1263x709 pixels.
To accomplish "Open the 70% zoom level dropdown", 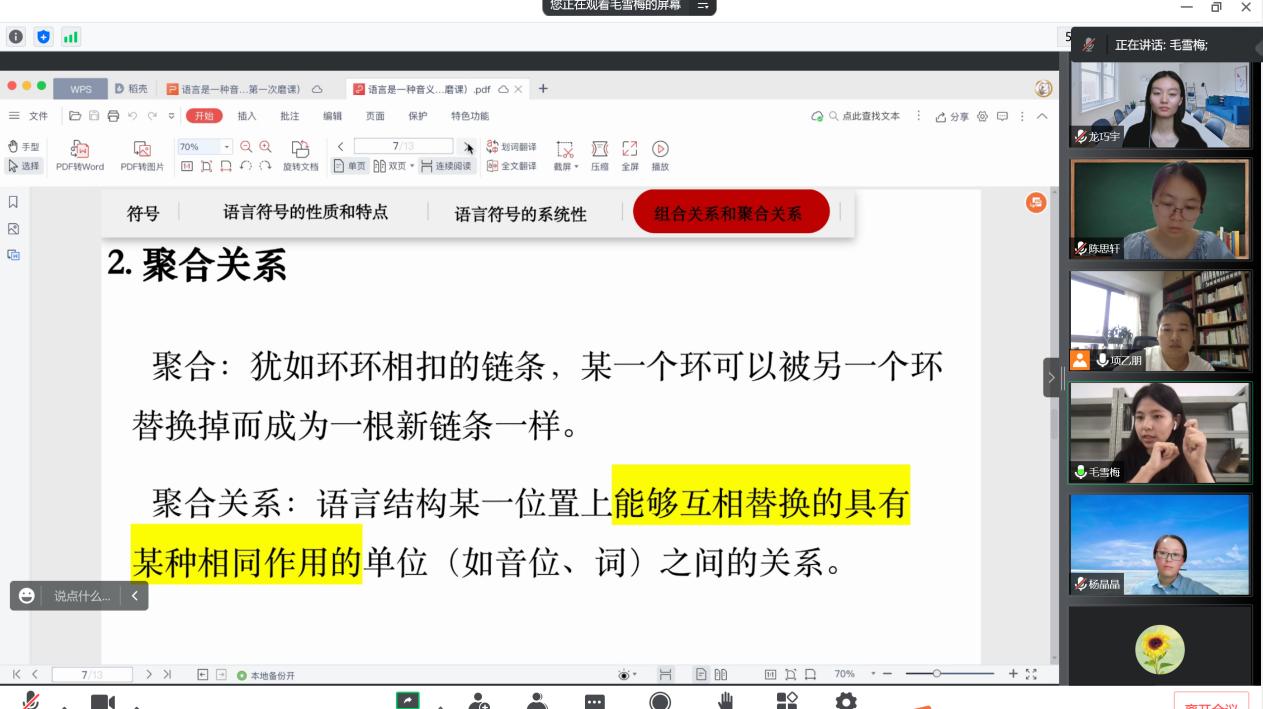I will coord(226,147).
